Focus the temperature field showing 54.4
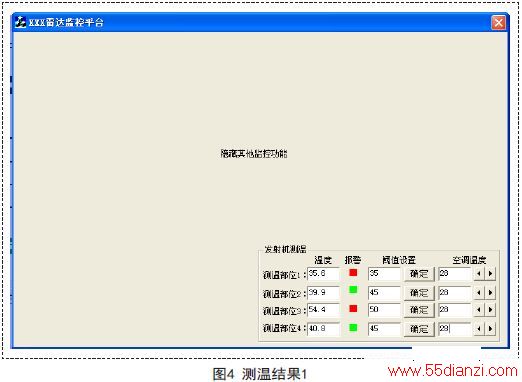Screen dimensions: 522x382 323,310
